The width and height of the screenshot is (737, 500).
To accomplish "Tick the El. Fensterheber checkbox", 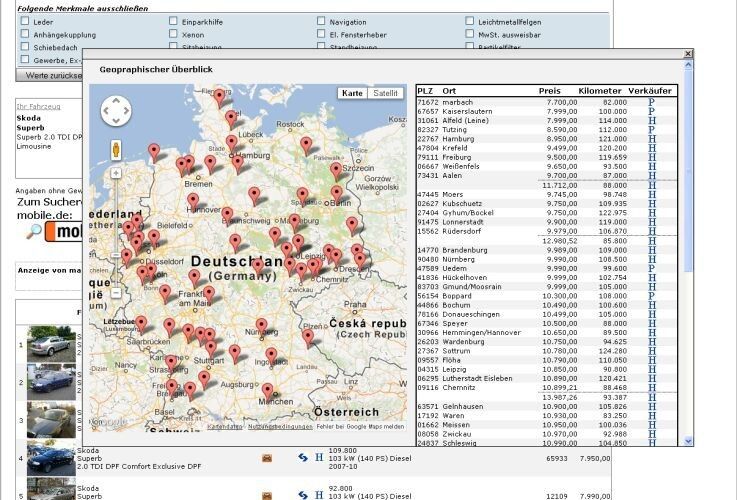I will click(321, 34).
